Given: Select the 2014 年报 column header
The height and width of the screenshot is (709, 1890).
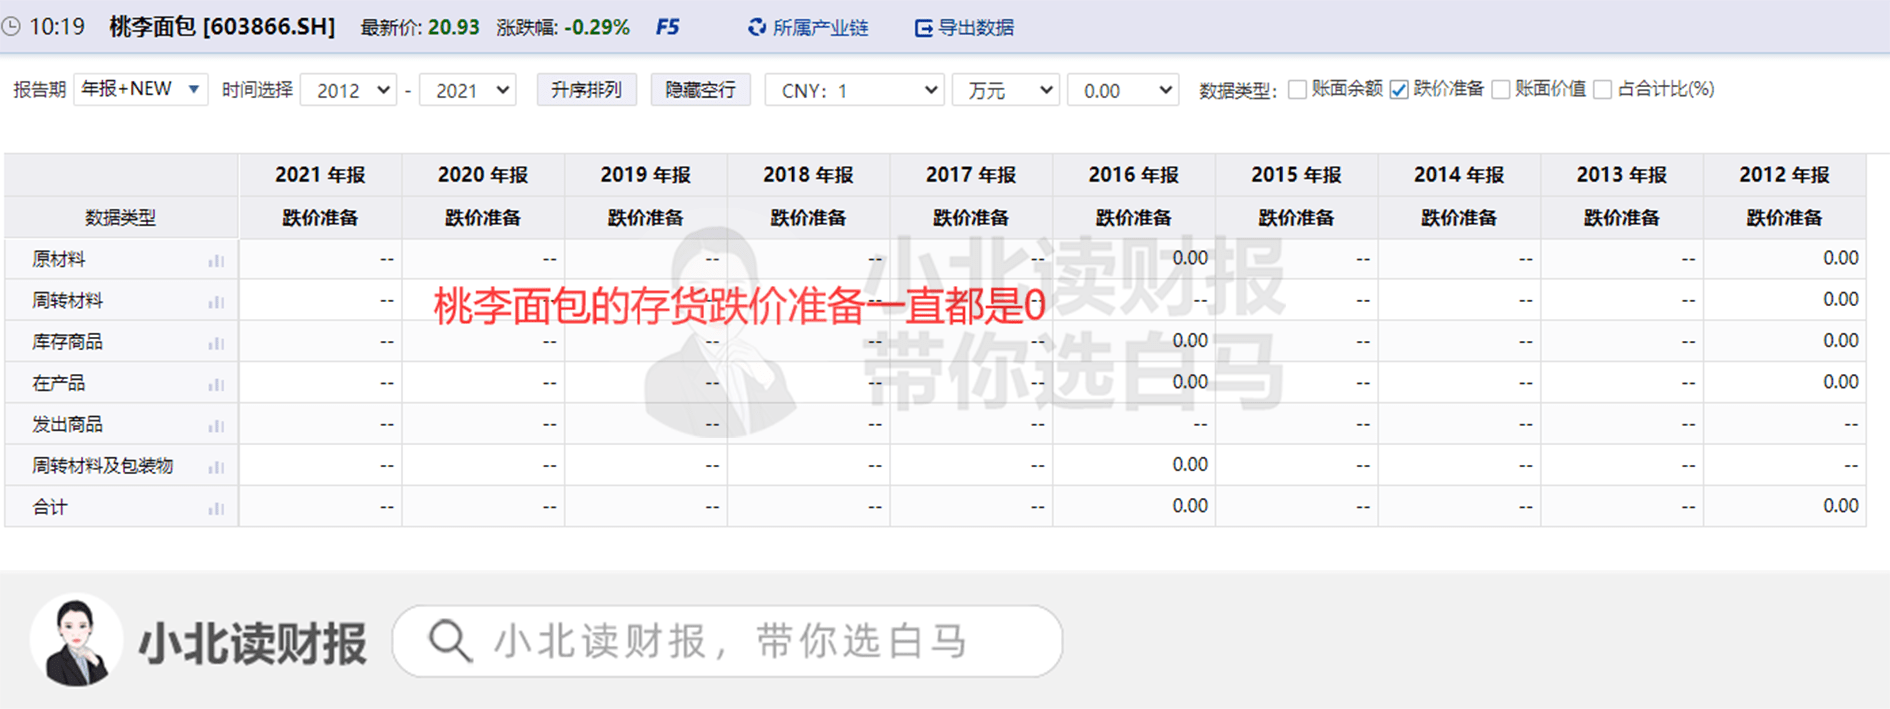Looking at the screenshot, I should click(1459, 175).
